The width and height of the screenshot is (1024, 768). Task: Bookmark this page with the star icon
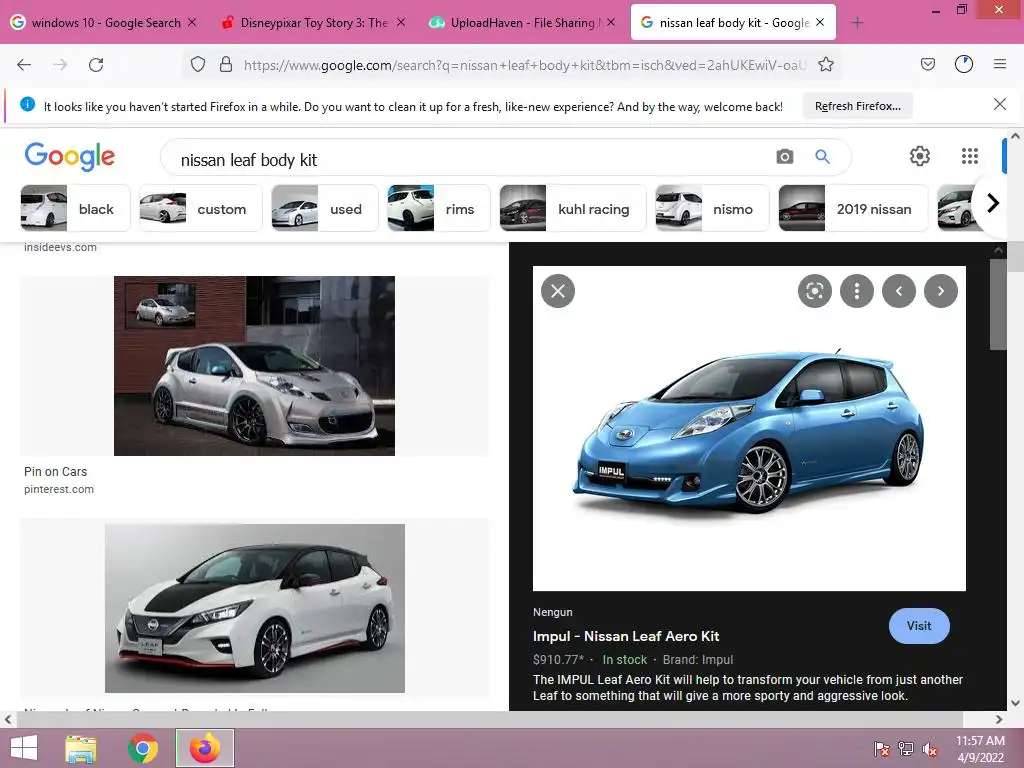pyautogui.click(x=825, y=64)
